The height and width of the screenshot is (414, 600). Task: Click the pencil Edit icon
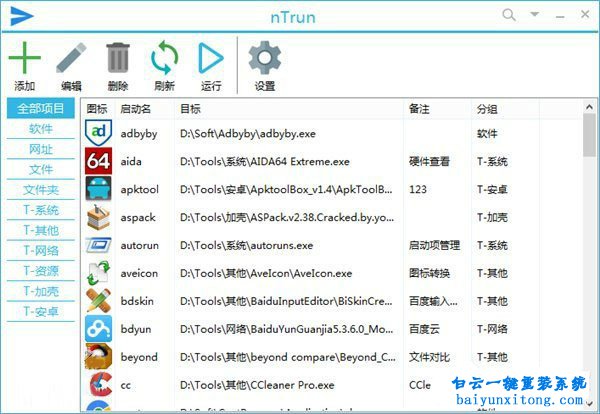click(x=71, y=58)
